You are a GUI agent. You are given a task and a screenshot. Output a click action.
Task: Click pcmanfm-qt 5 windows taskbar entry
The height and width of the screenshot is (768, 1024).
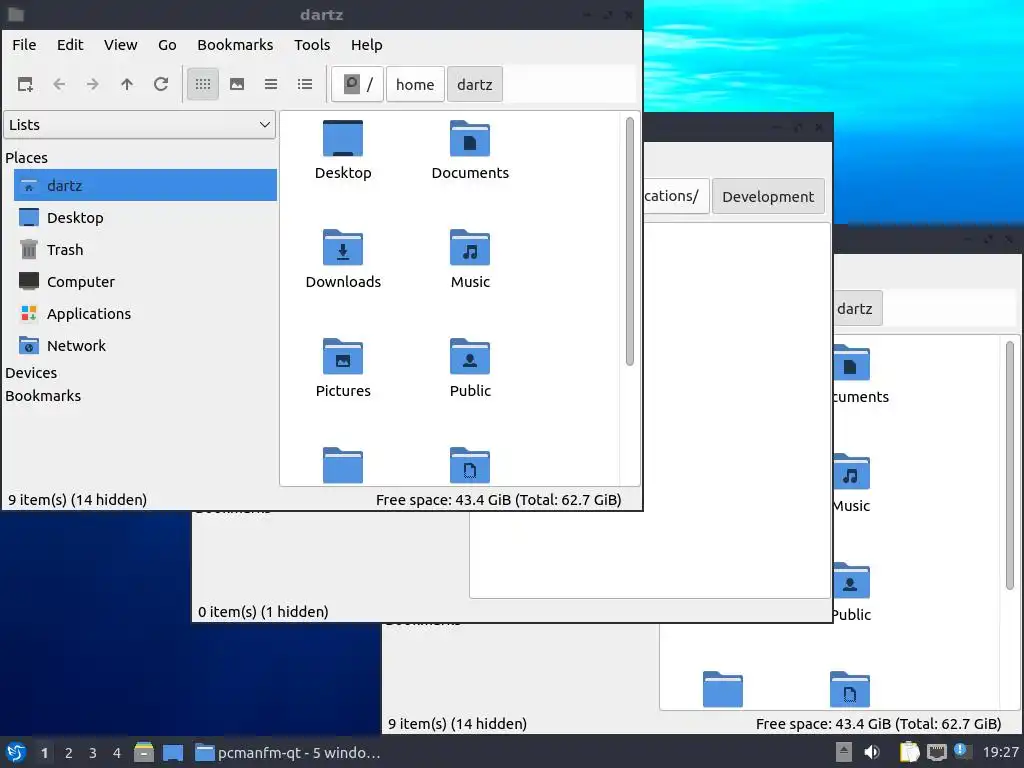289,753
